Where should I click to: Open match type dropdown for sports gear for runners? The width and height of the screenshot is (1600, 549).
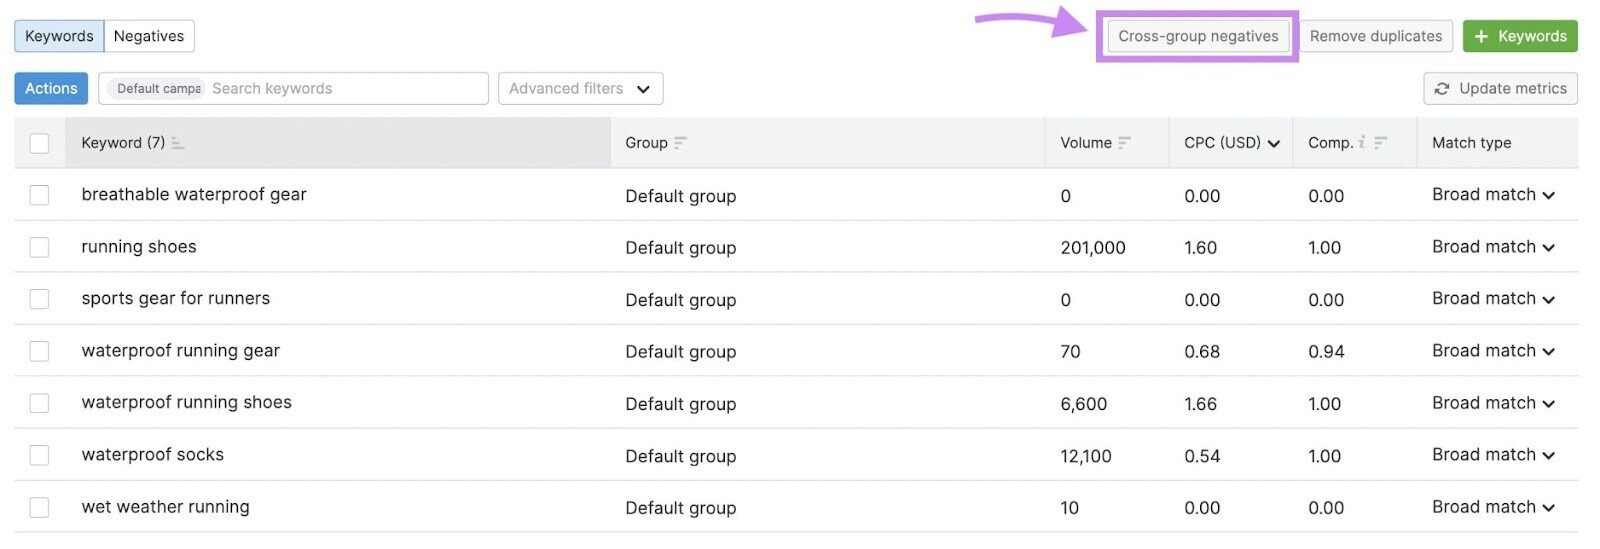pyautogui.click(x=1493, y=299)
